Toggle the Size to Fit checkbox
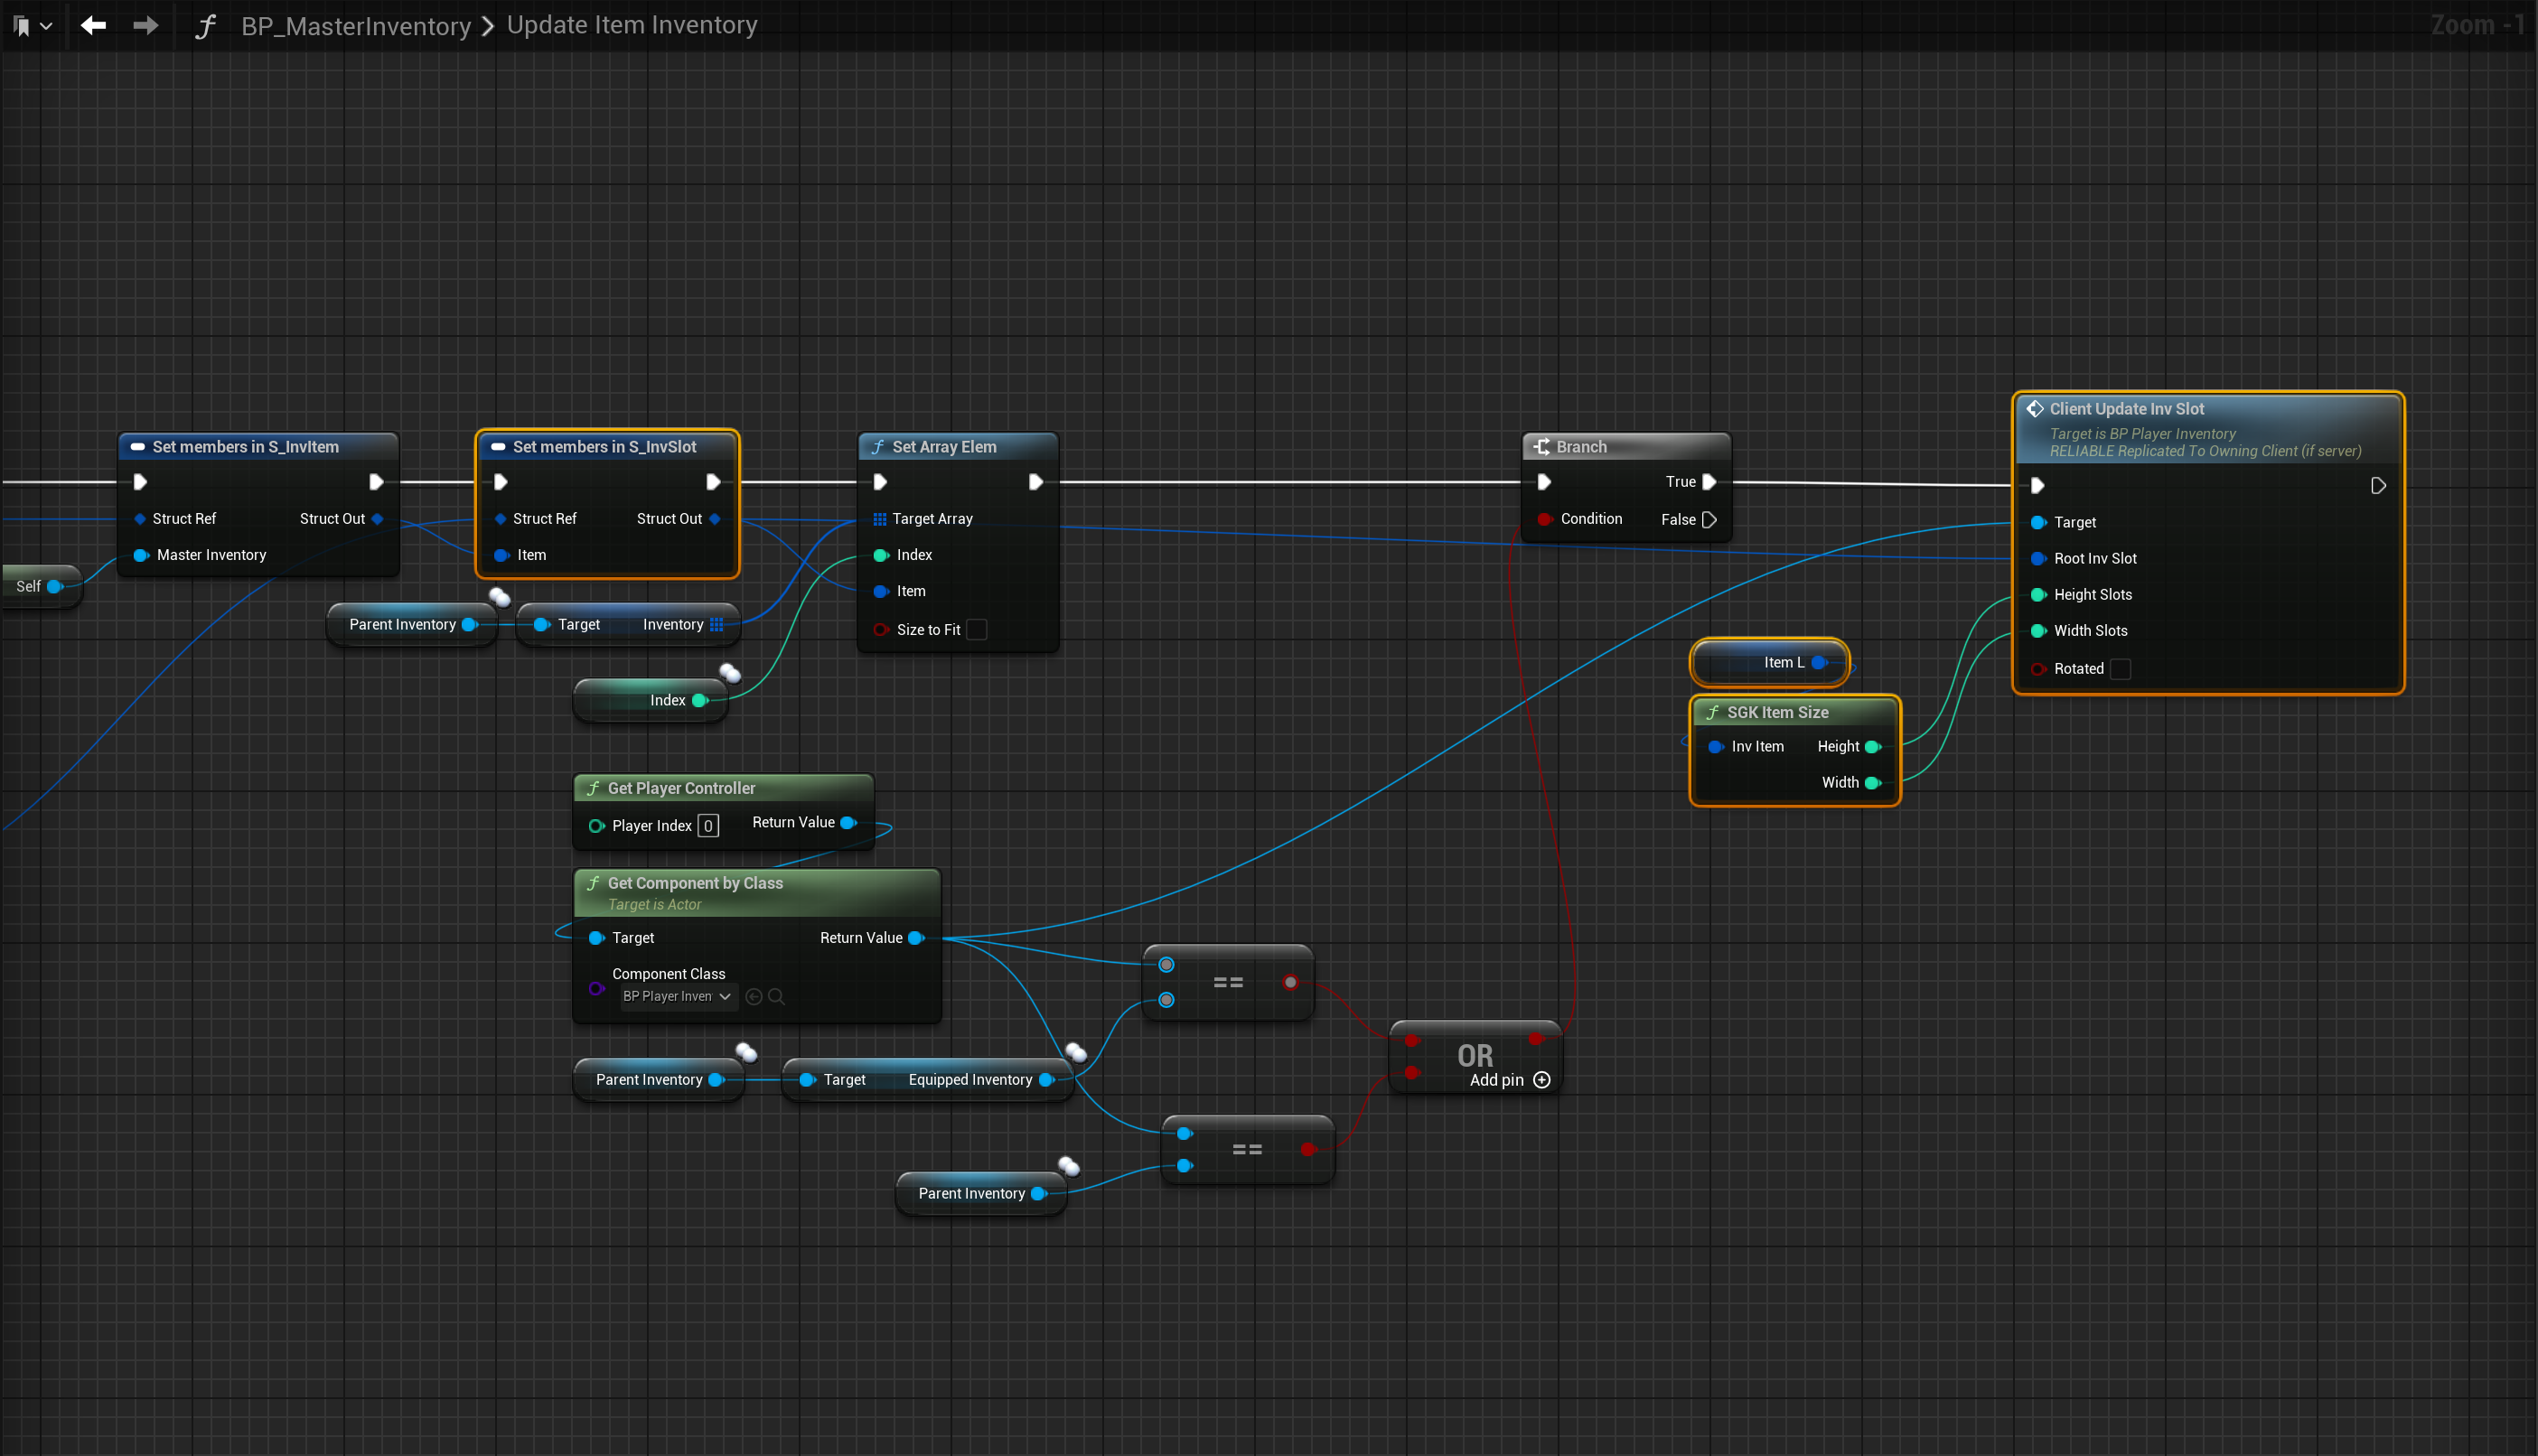 click(977, 630)
